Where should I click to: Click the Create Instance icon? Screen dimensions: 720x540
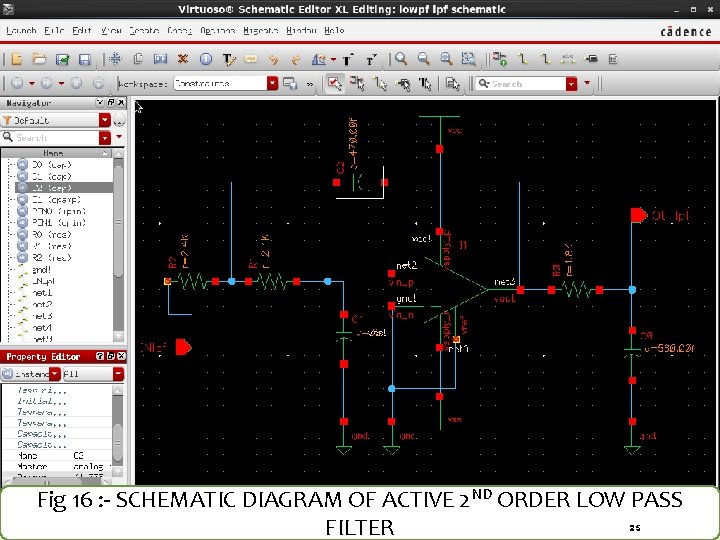[x=500, y=58]
